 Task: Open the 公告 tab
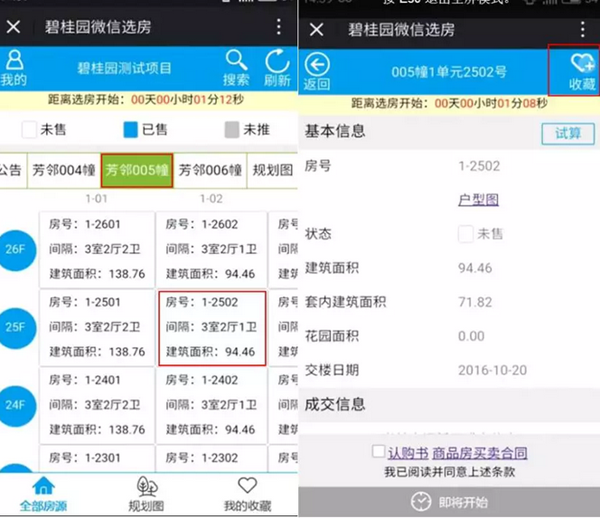click(11, 170)
